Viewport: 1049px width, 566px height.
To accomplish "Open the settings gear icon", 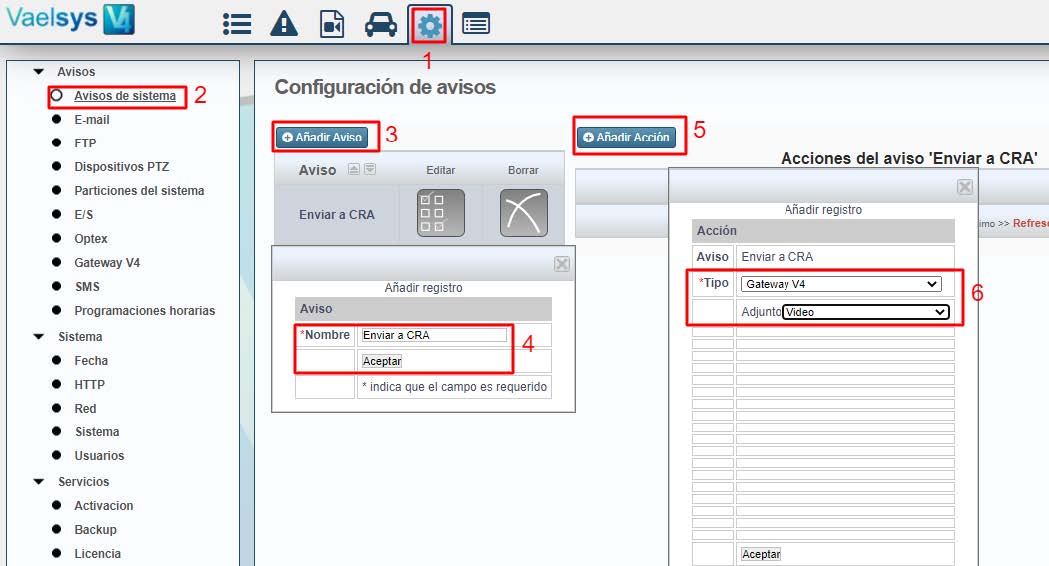I will (430, 24).
